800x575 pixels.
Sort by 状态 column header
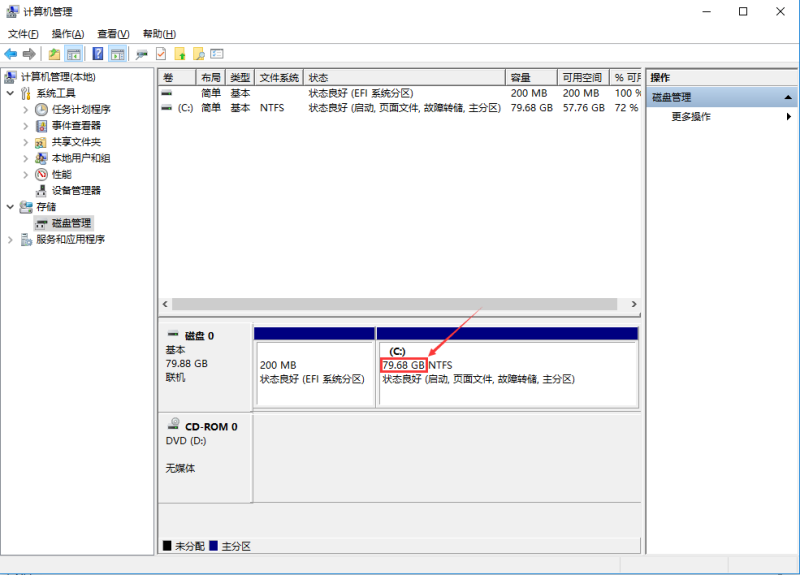coord(404,78)
